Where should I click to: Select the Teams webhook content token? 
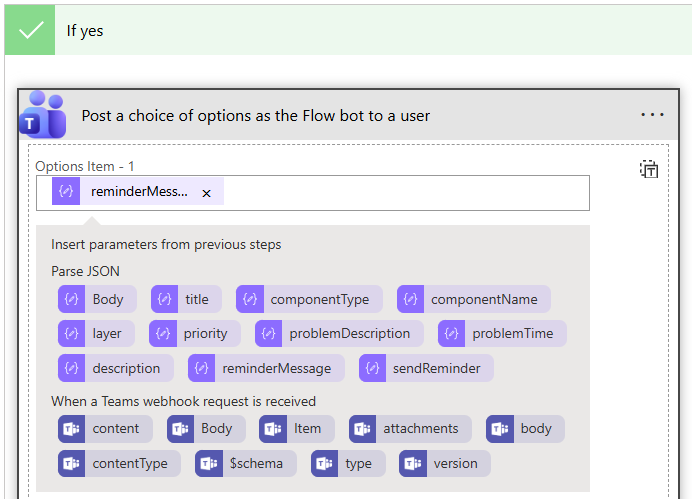[x=105, y=428]
